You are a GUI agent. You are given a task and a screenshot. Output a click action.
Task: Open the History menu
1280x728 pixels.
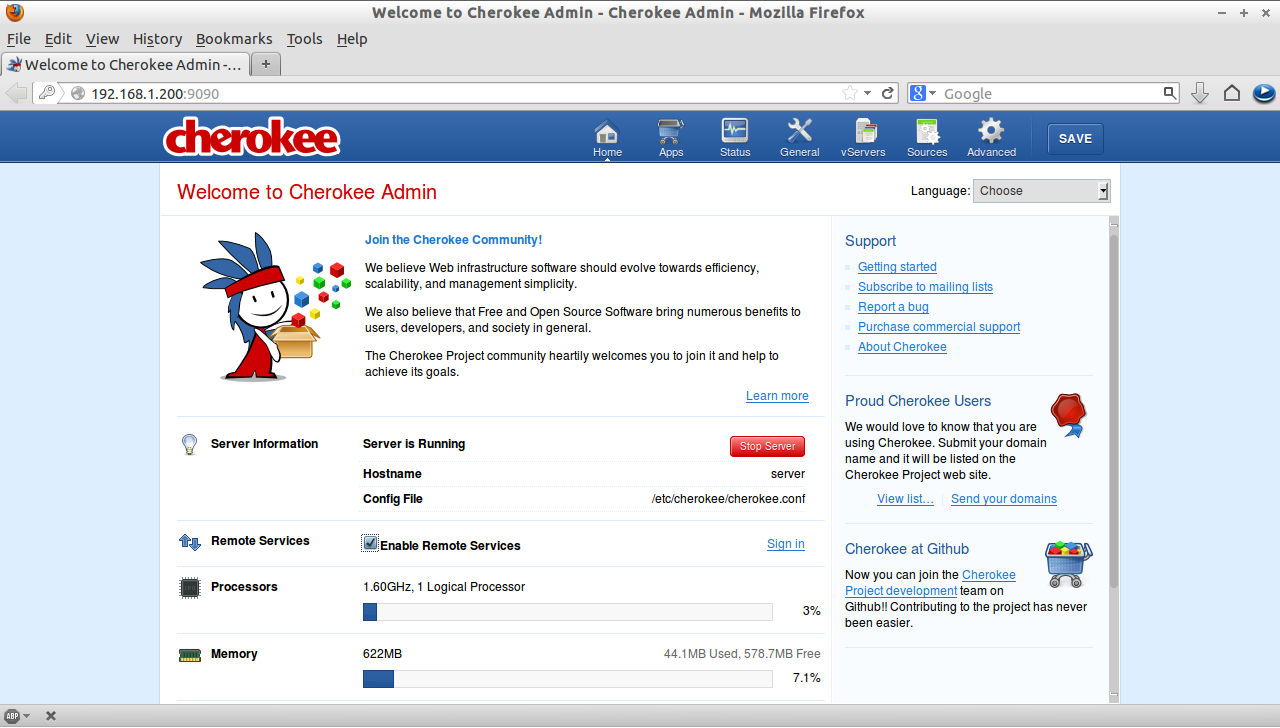[157, 39]
